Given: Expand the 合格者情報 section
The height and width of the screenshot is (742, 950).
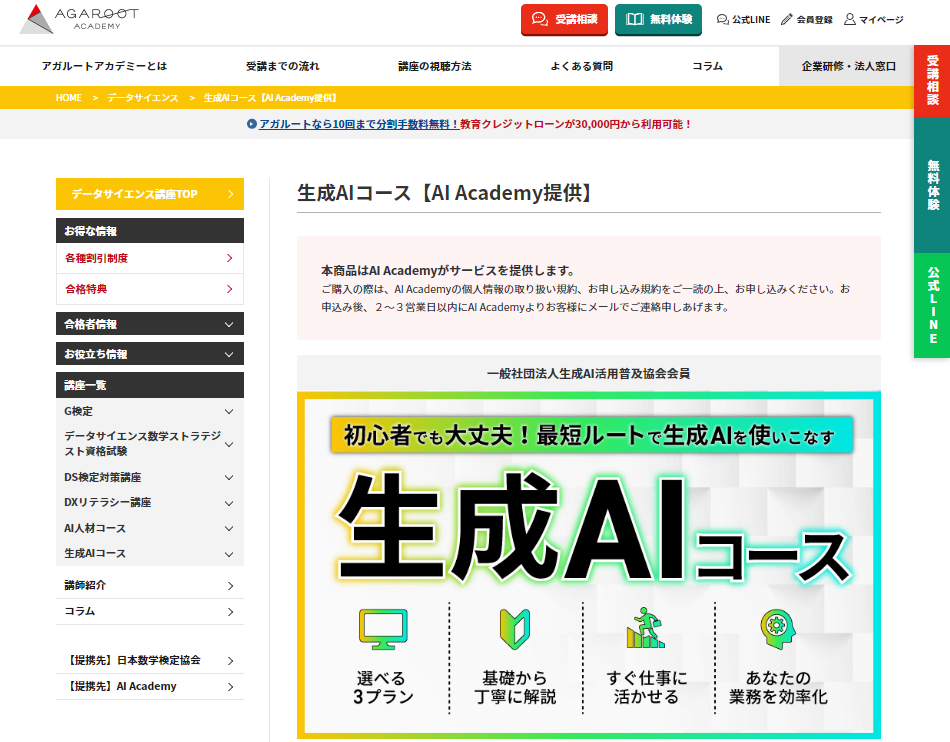Looking at the screenshot, I should point(150,324).
